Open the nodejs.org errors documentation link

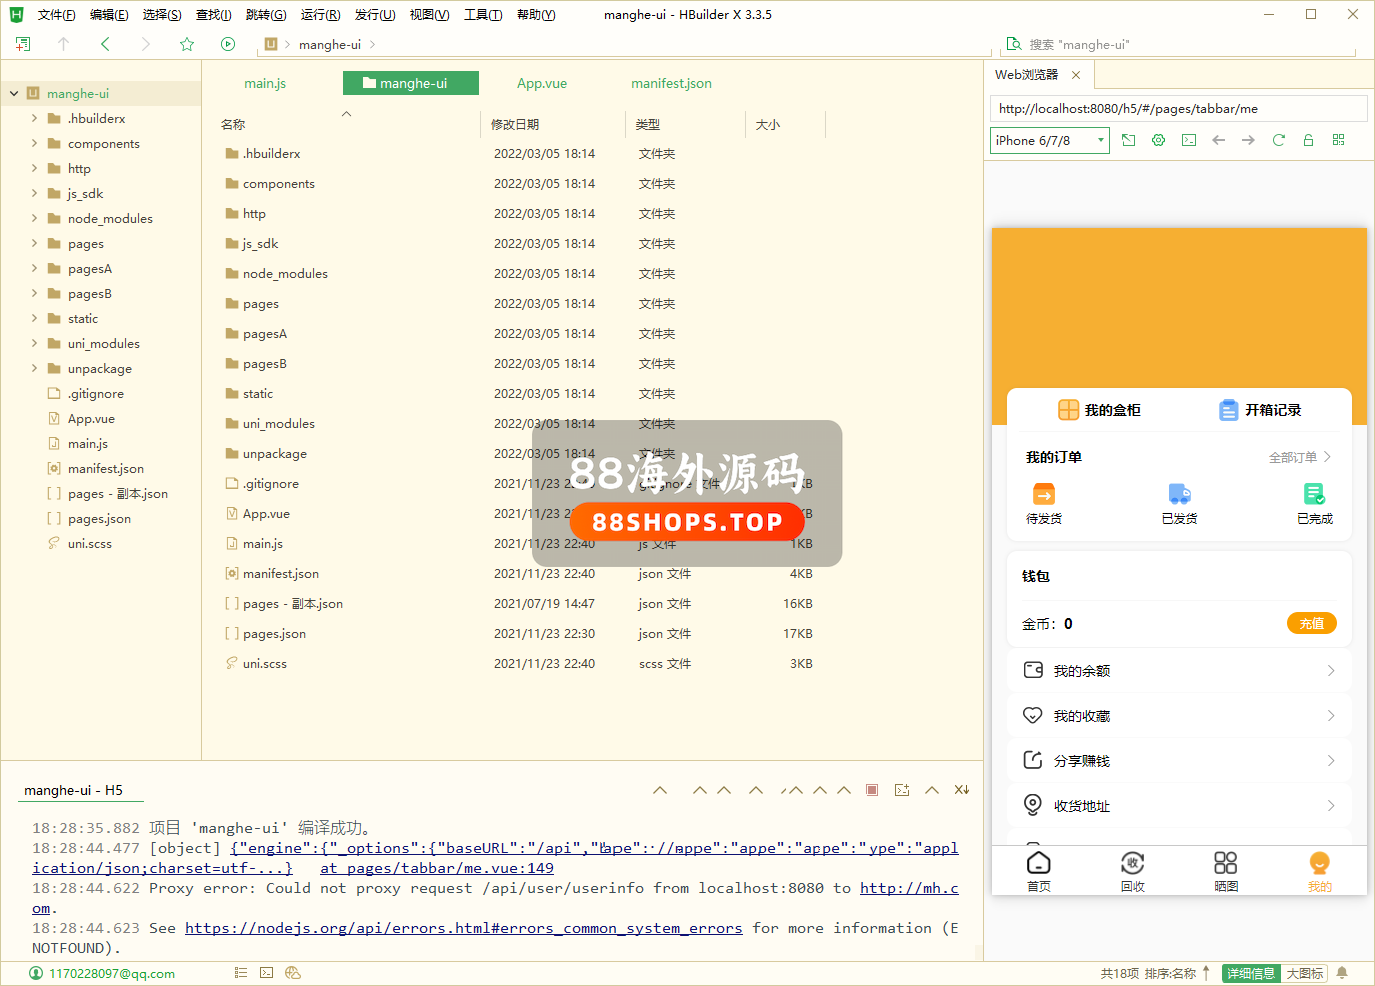463,928
